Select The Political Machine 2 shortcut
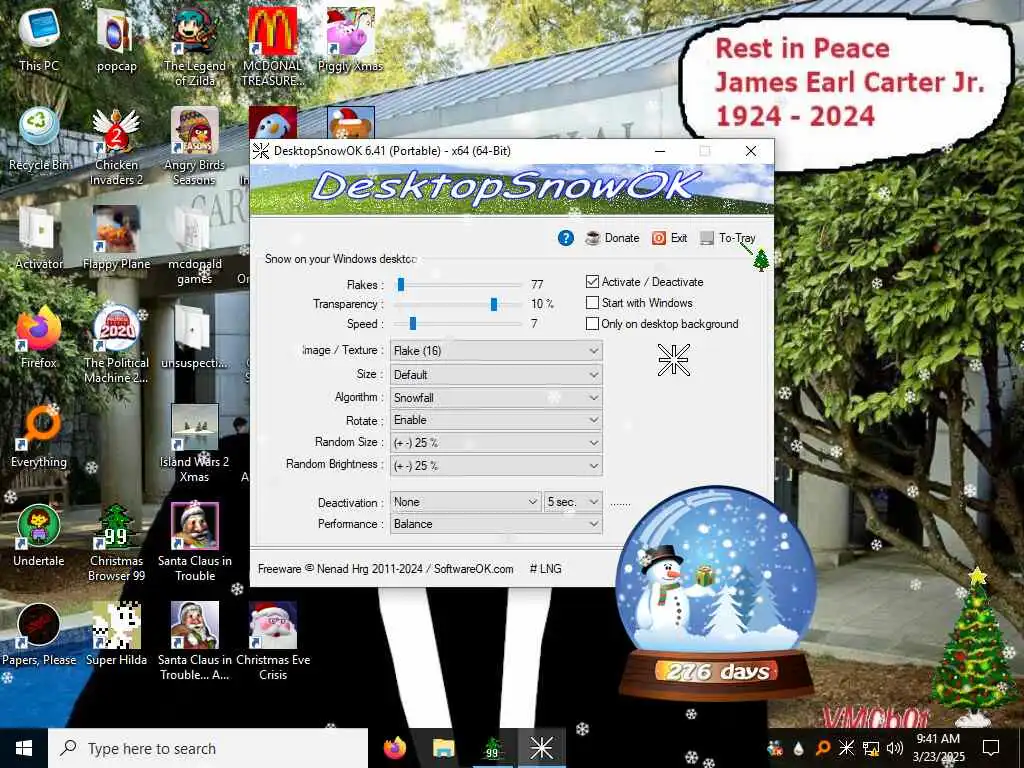The width and height of the screenshot is (1024, 768). click(x=116, y=345)
